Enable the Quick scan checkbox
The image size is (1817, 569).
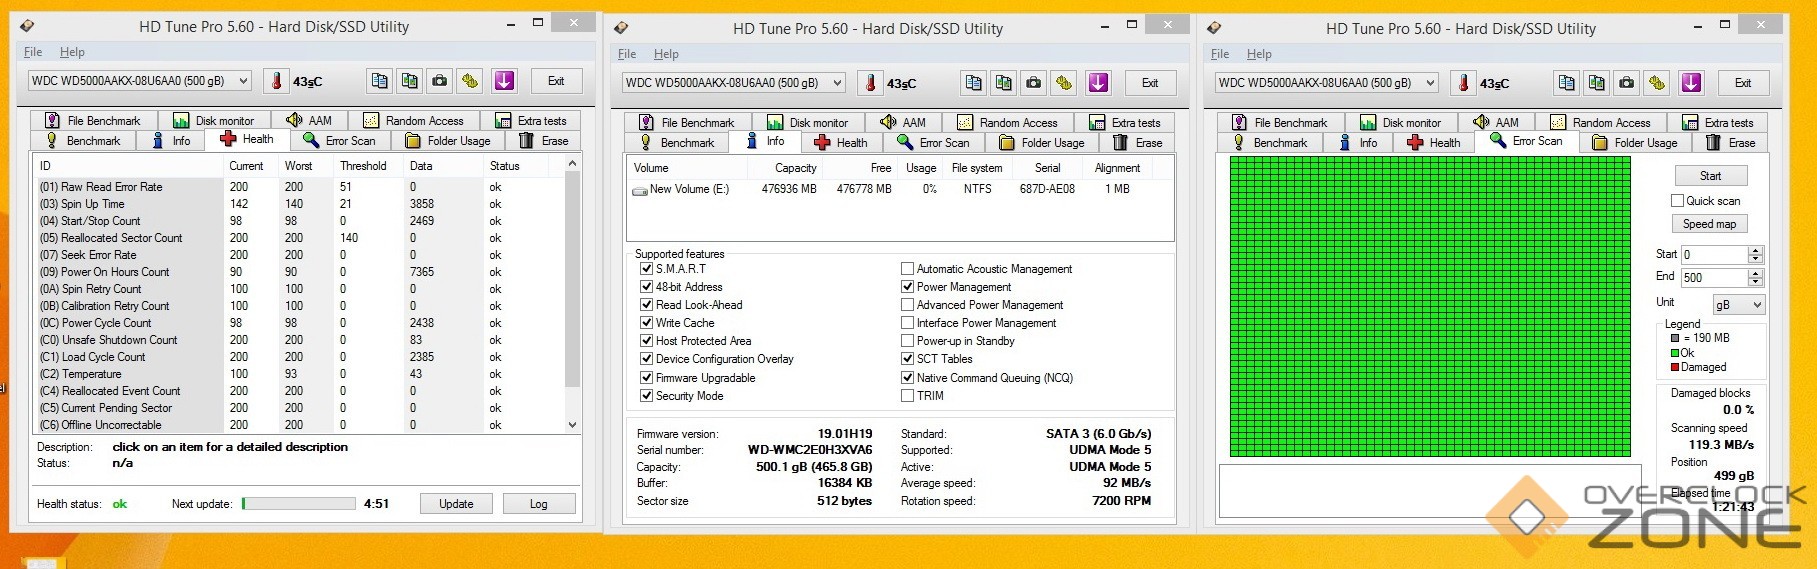1678,201
